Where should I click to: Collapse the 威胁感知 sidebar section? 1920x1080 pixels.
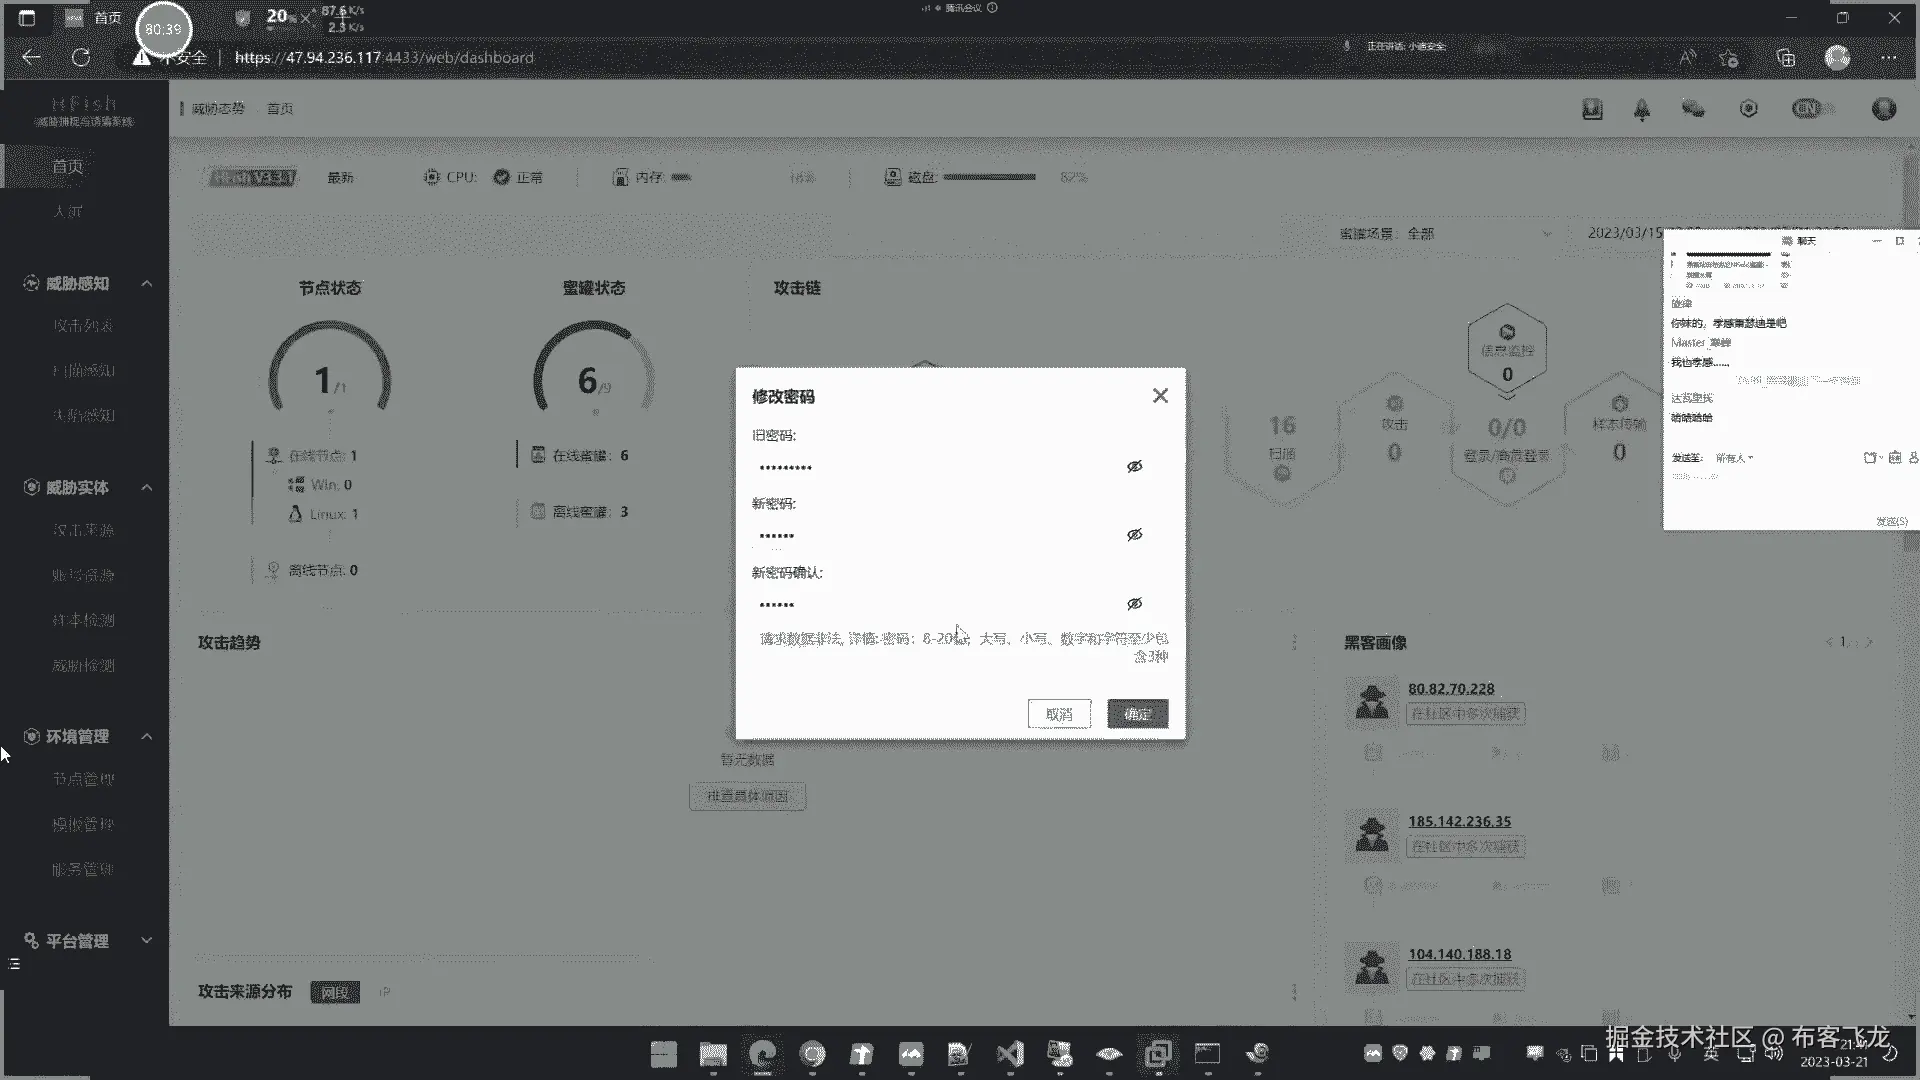(x=147, y=284)
